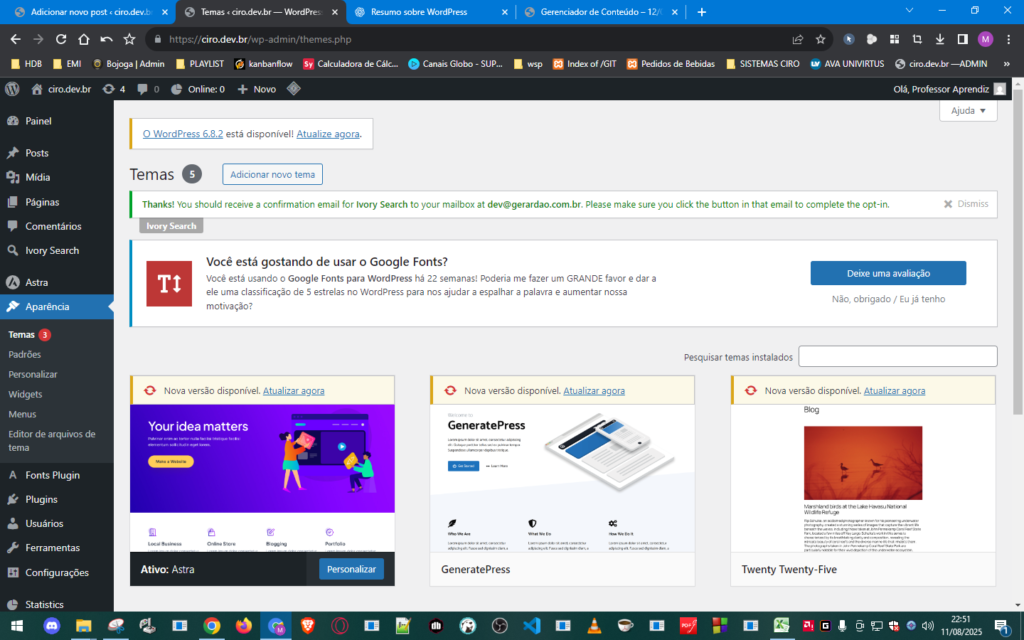Launch Visual Studio Code from taskbar
This screenshot has height=640, width=1024.
click(x=532, y=626)
